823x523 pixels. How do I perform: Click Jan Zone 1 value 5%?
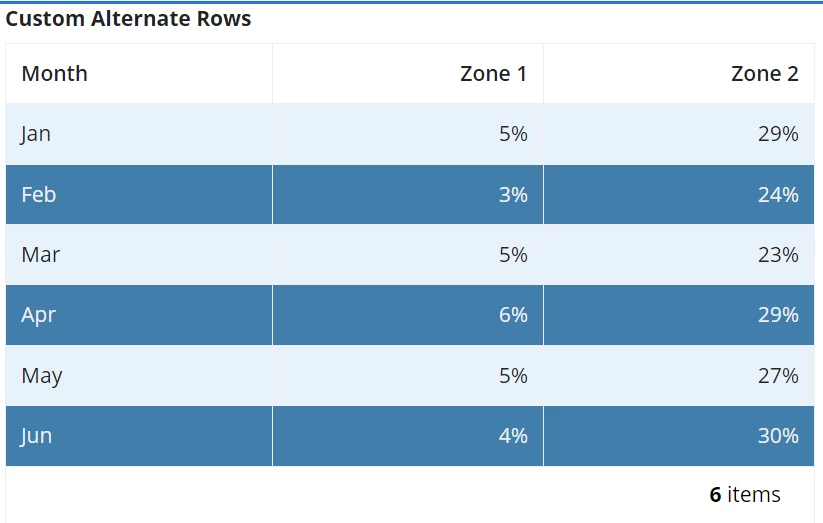point(408,134)
